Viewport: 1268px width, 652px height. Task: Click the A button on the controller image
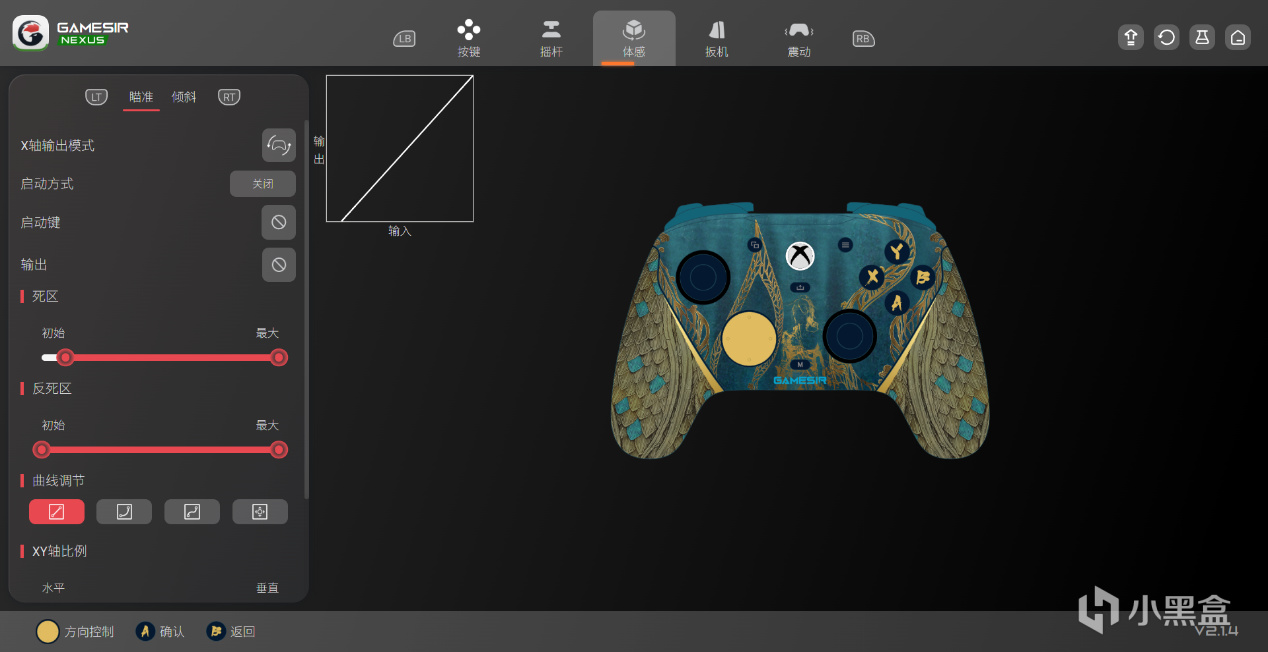[897, 302]
